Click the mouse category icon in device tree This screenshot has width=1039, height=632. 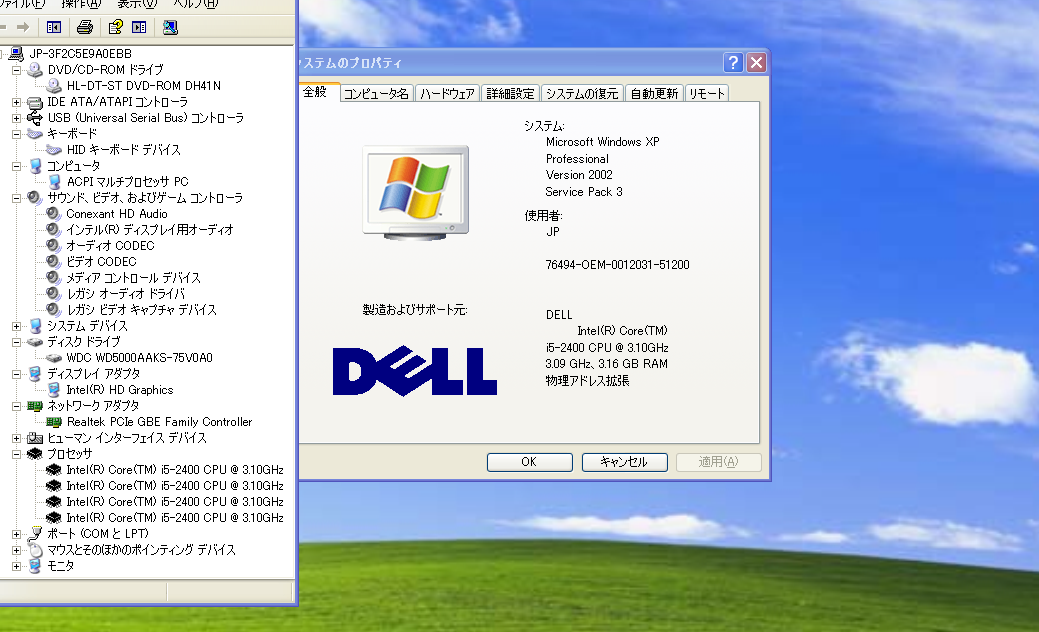35,550
